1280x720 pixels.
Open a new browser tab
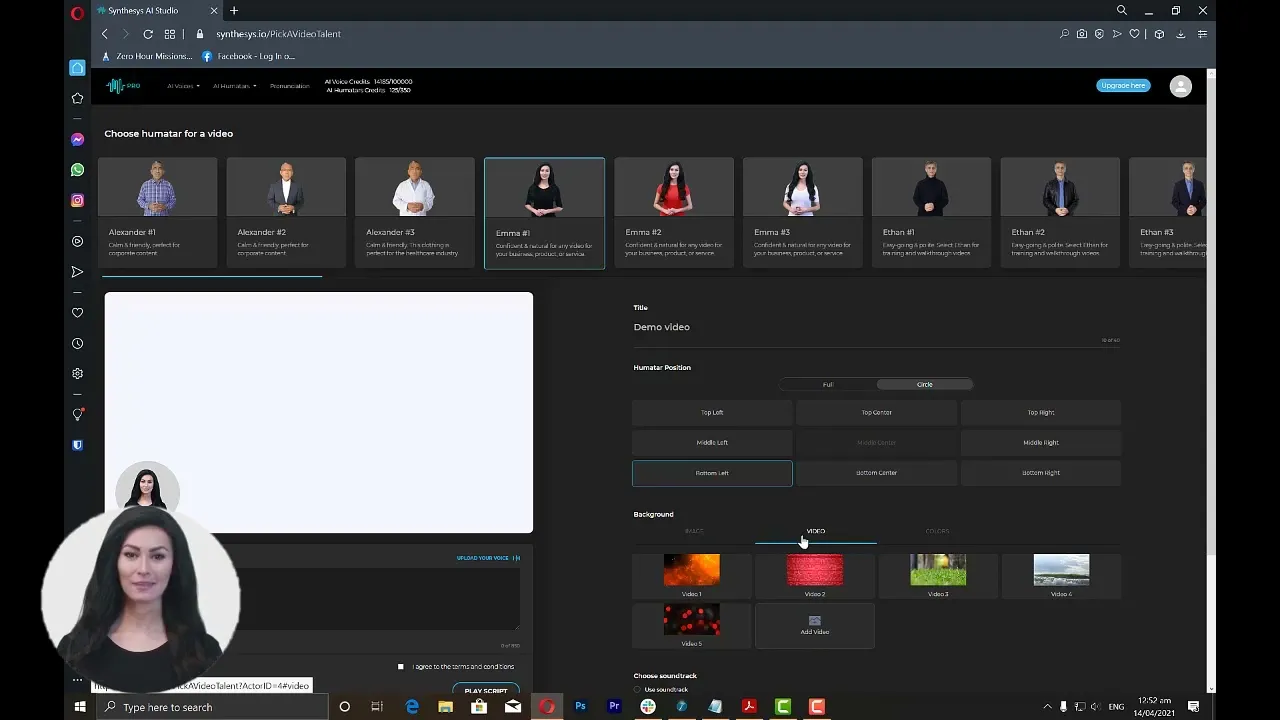click(x=234, y=11)
